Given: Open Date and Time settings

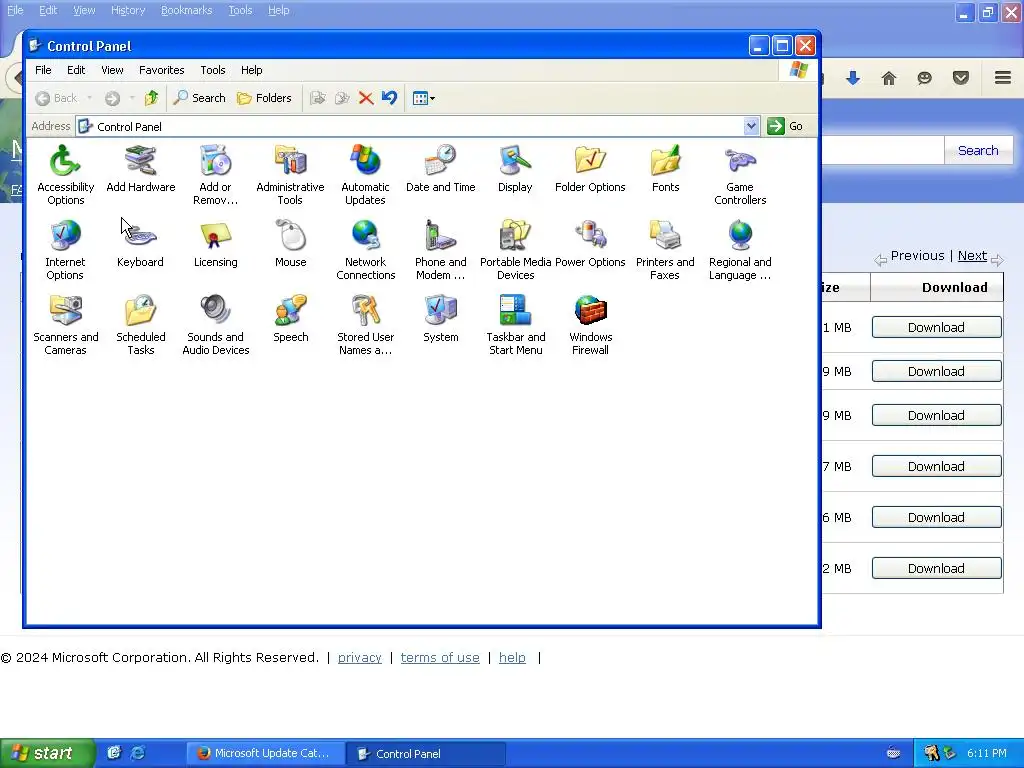Looking at the screenshot, I should tap(440, 168).
